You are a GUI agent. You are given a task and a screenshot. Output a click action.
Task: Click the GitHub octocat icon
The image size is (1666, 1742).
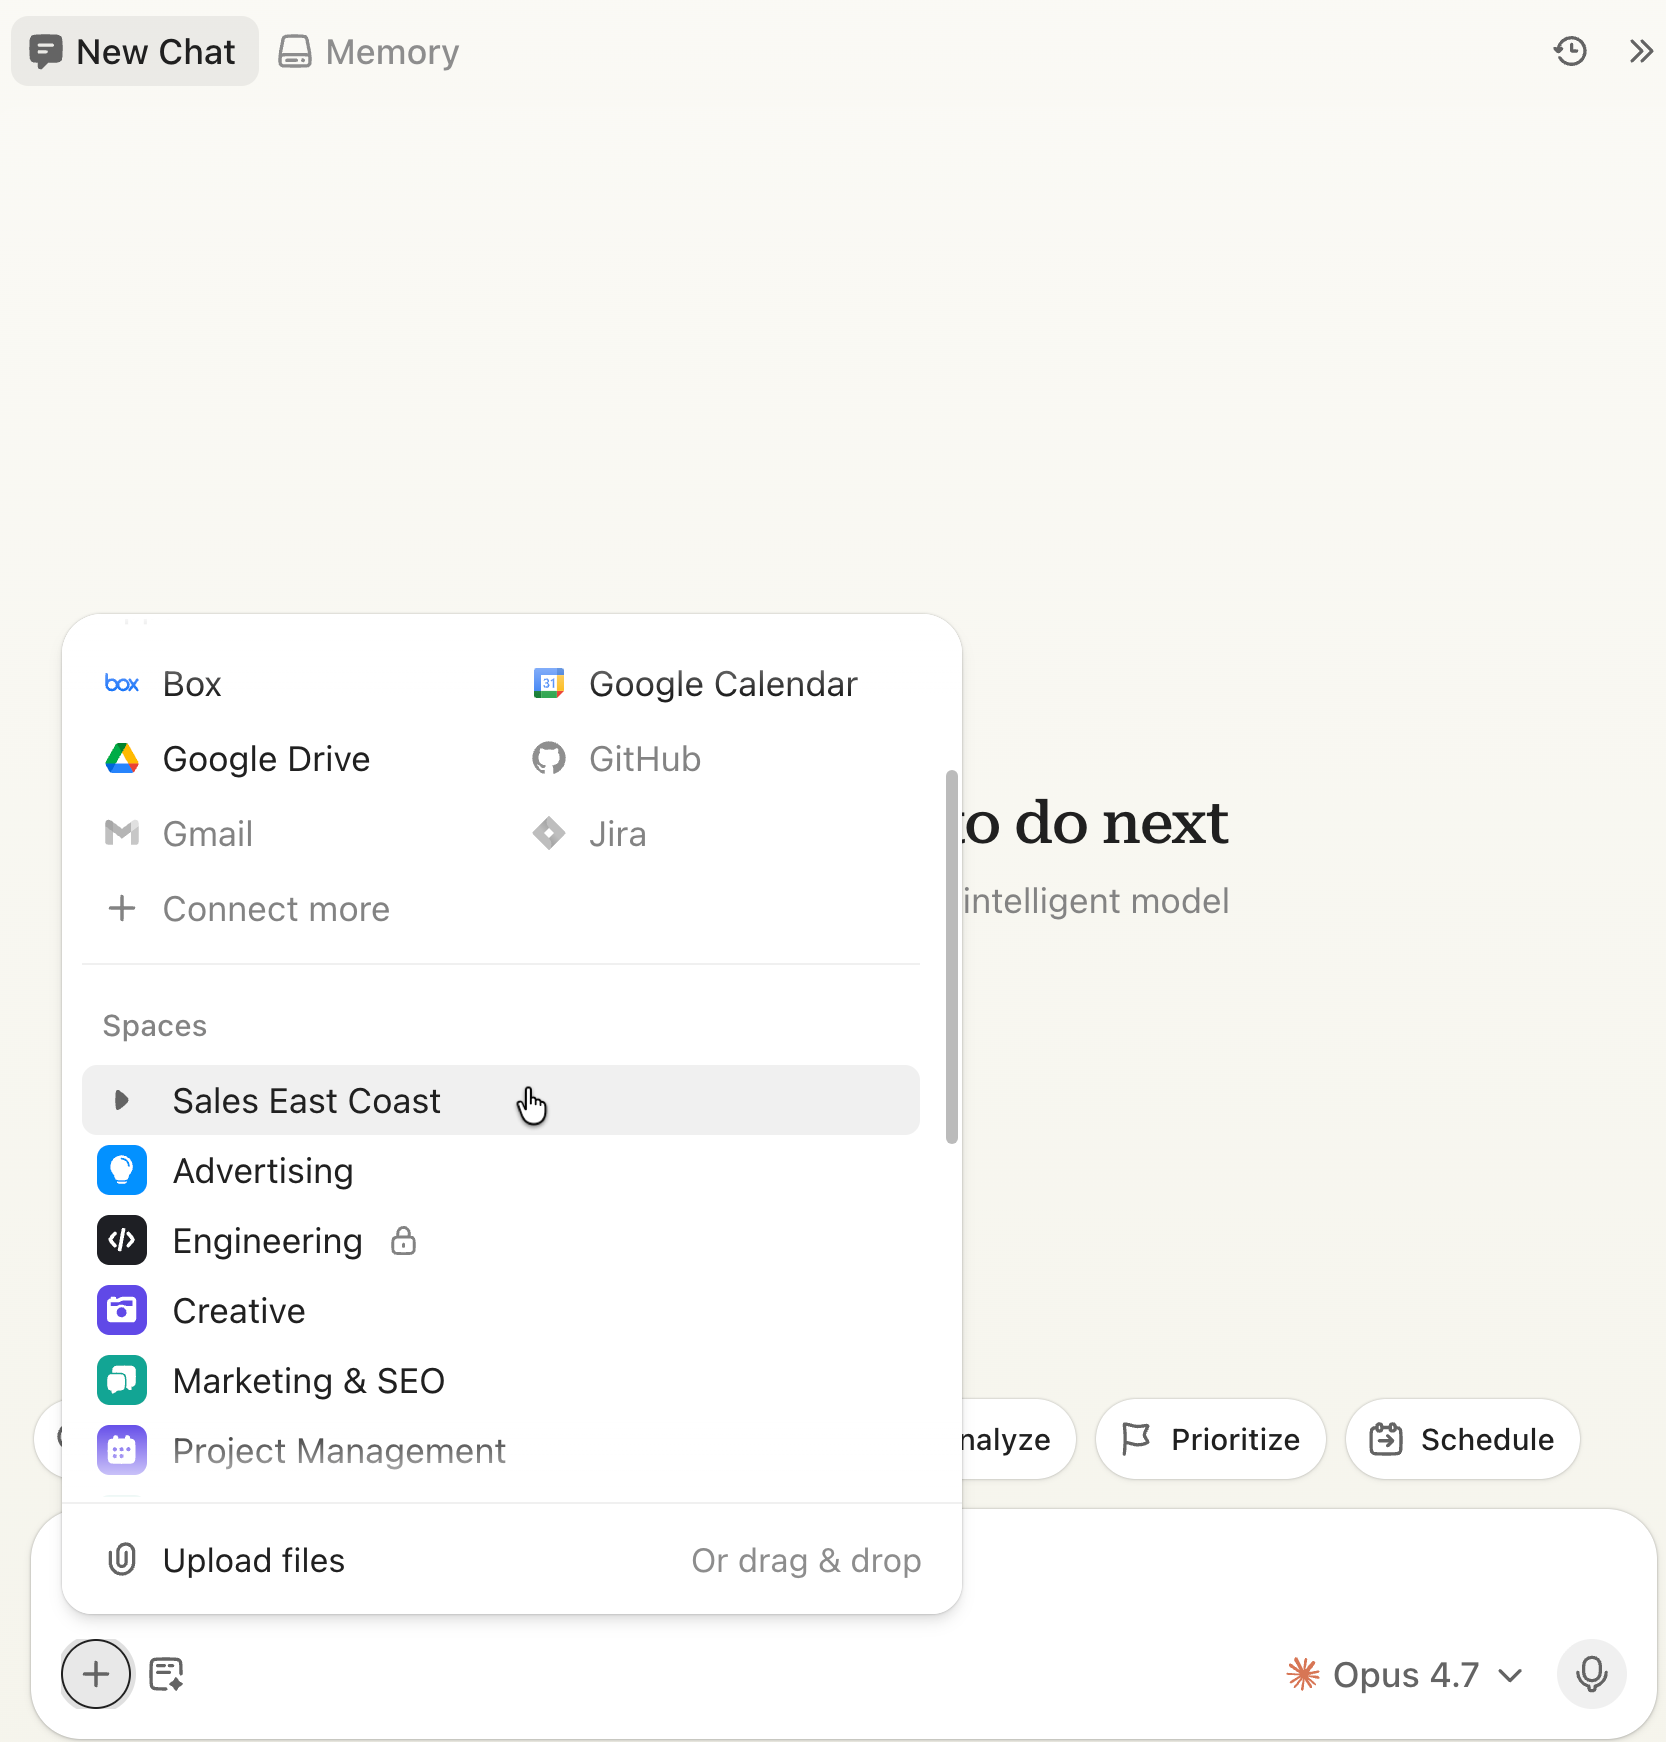tap(549, 759)
